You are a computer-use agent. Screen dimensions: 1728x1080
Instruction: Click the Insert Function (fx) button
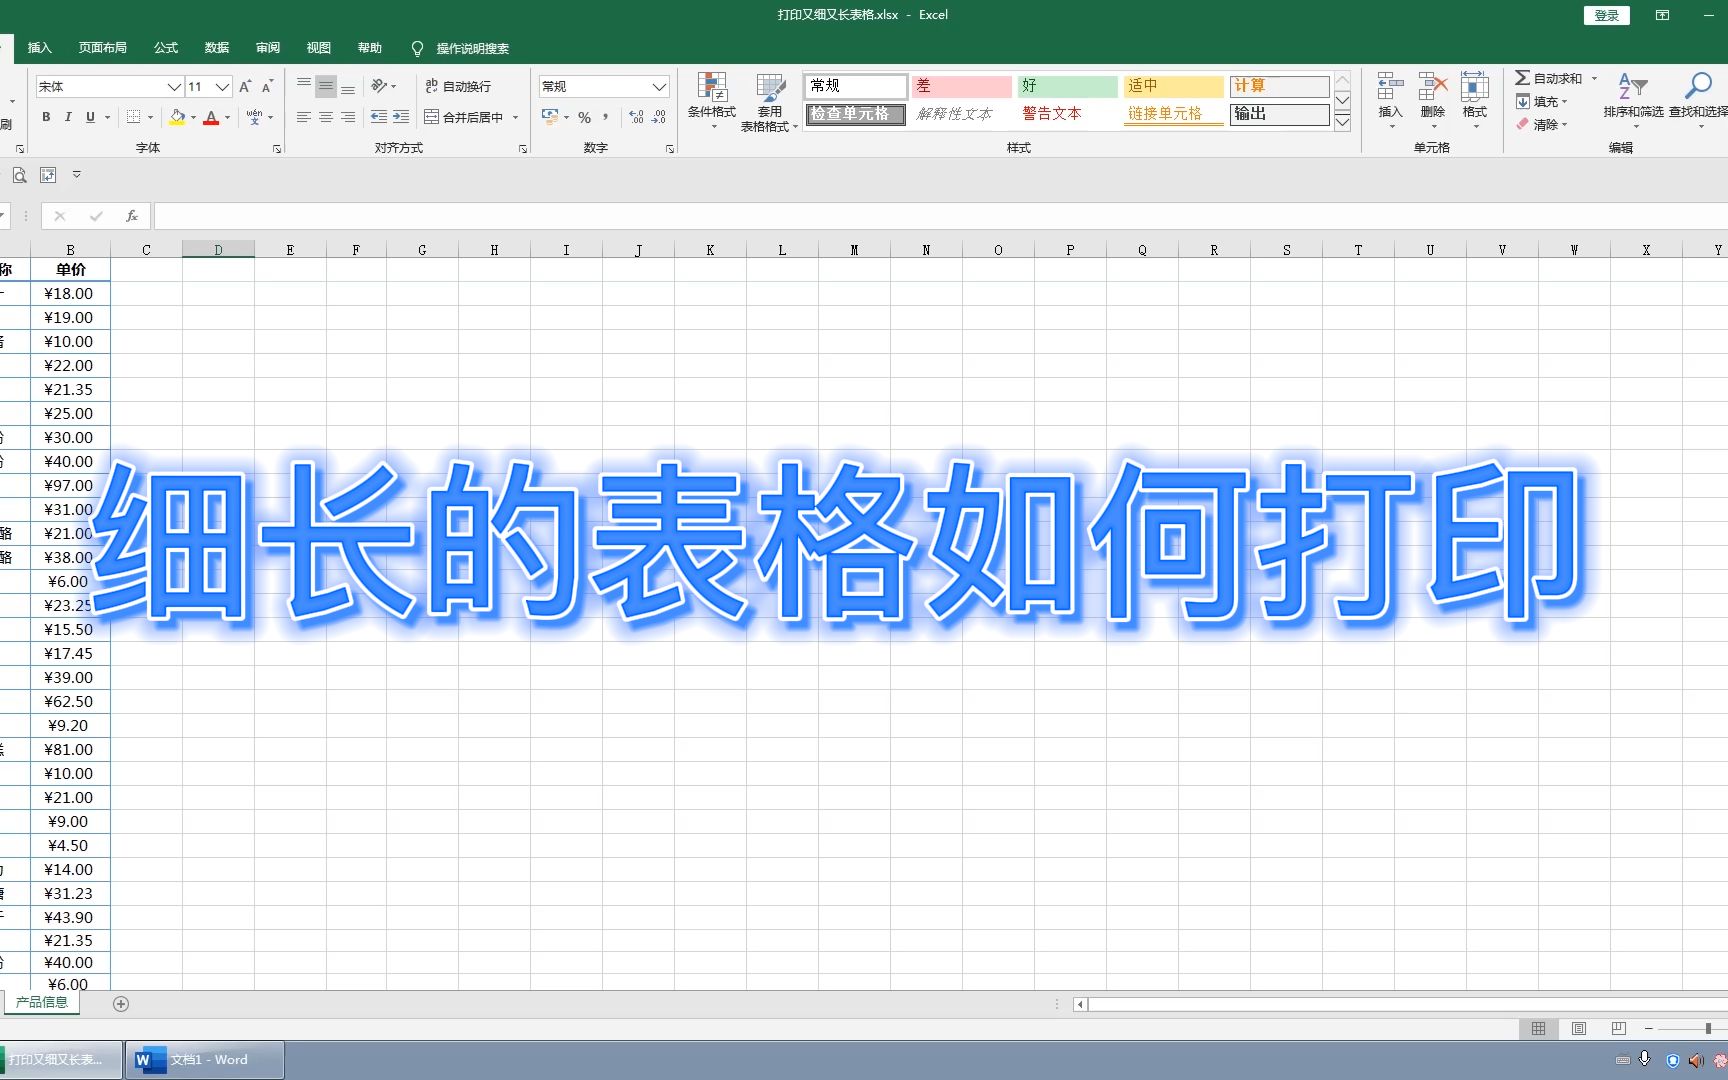pyautogui.click(x=131, y=215)
